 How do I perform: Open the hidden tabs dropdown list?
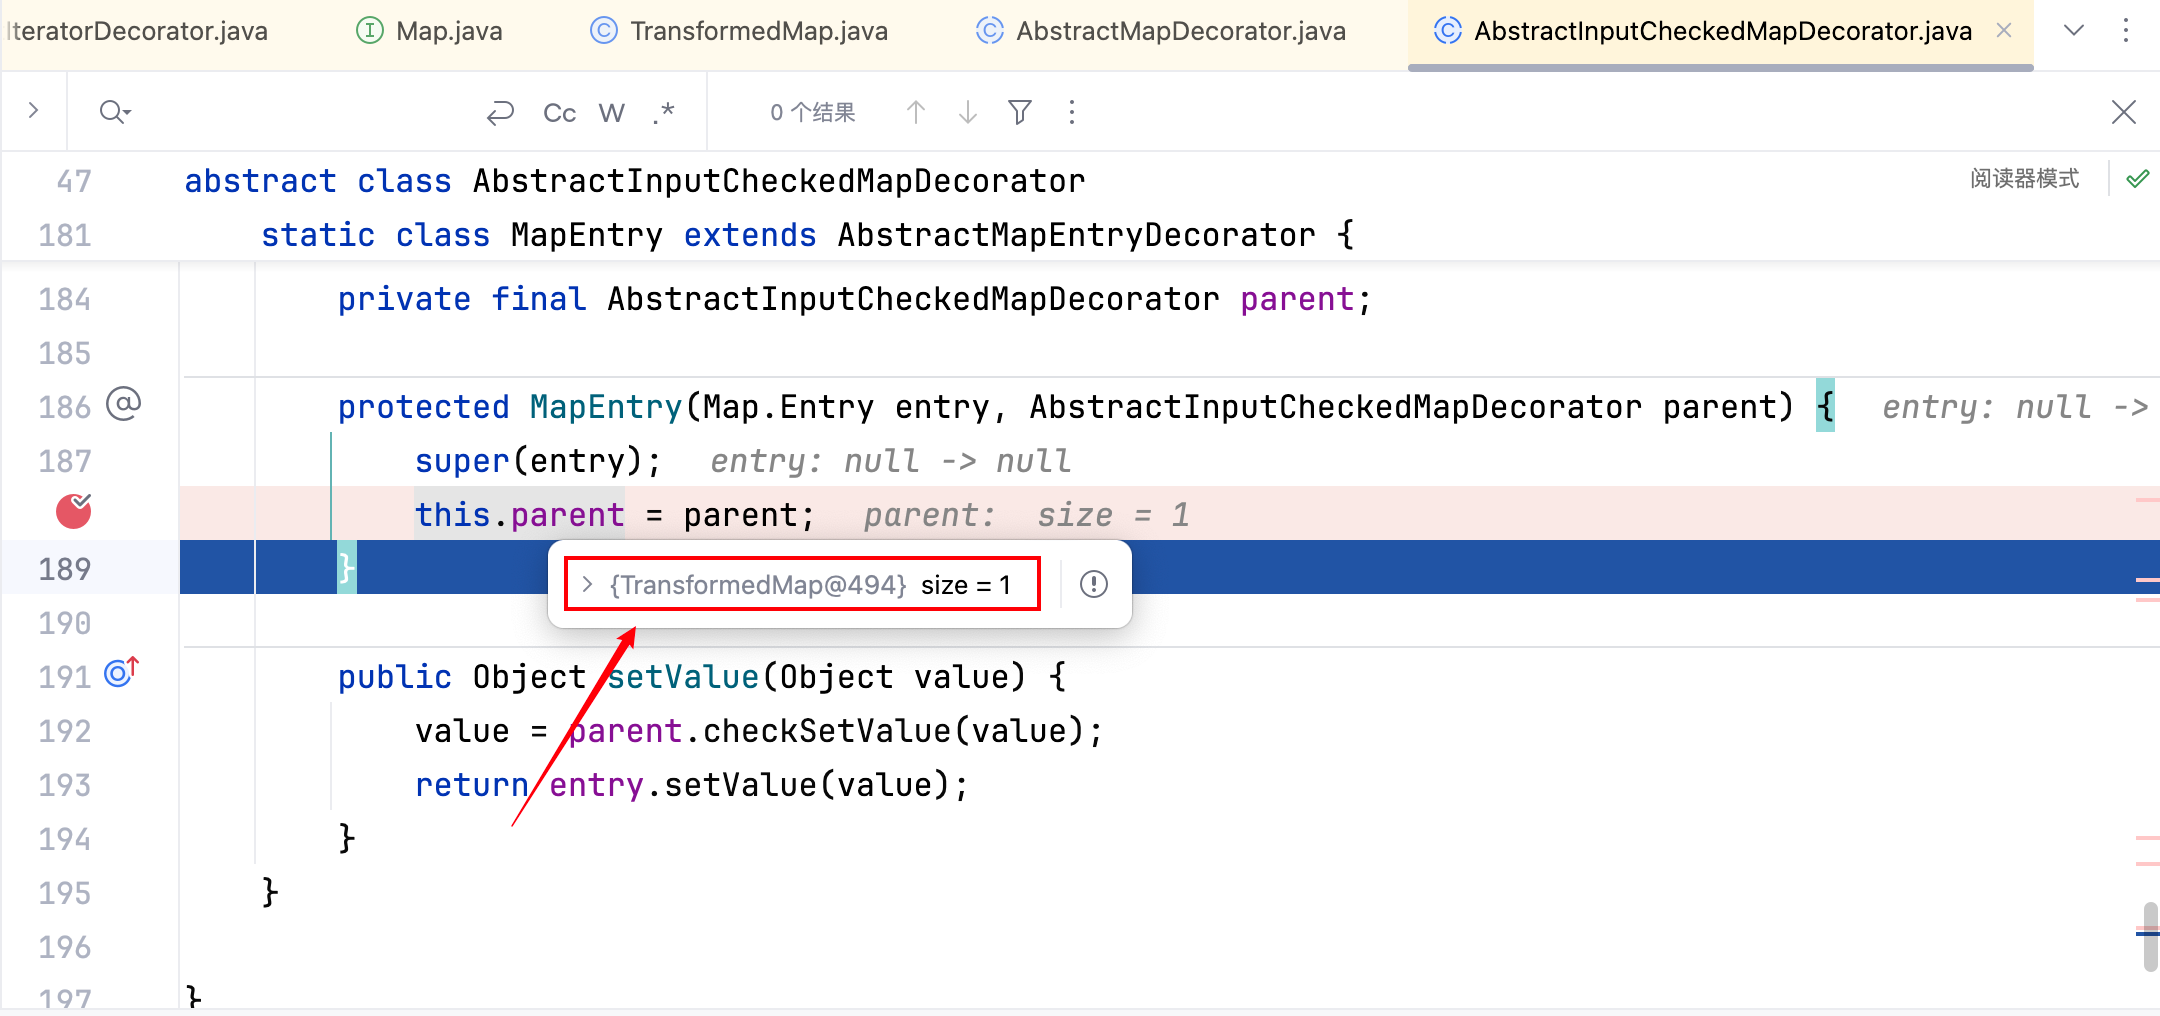pos(2074,31)
